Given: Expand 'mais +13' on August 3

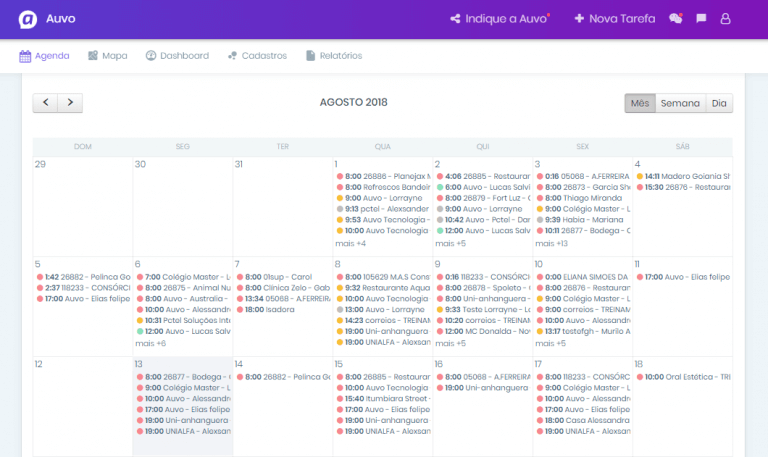Looking at the screenshot, I should click(x=552, y=243).
